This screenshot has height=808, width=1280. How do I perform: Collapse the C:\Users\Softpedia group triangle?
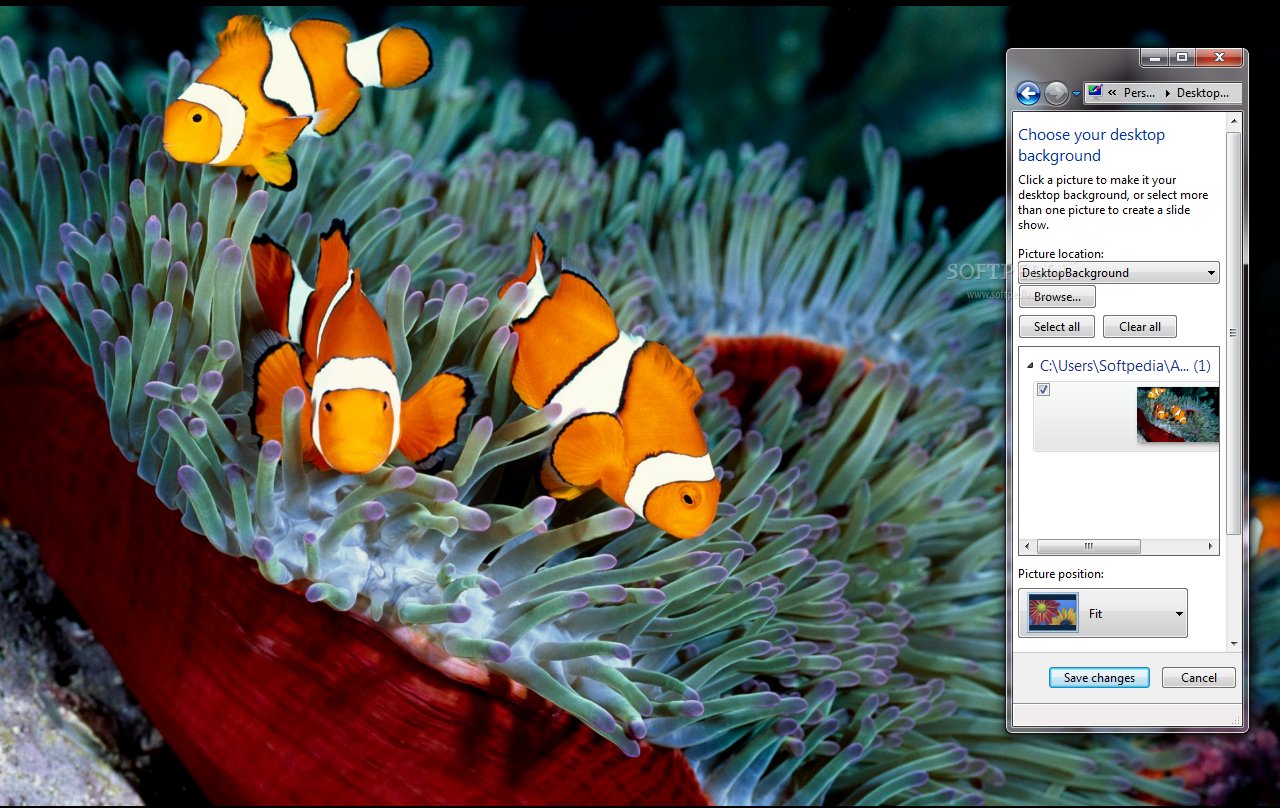point(1031,367)
